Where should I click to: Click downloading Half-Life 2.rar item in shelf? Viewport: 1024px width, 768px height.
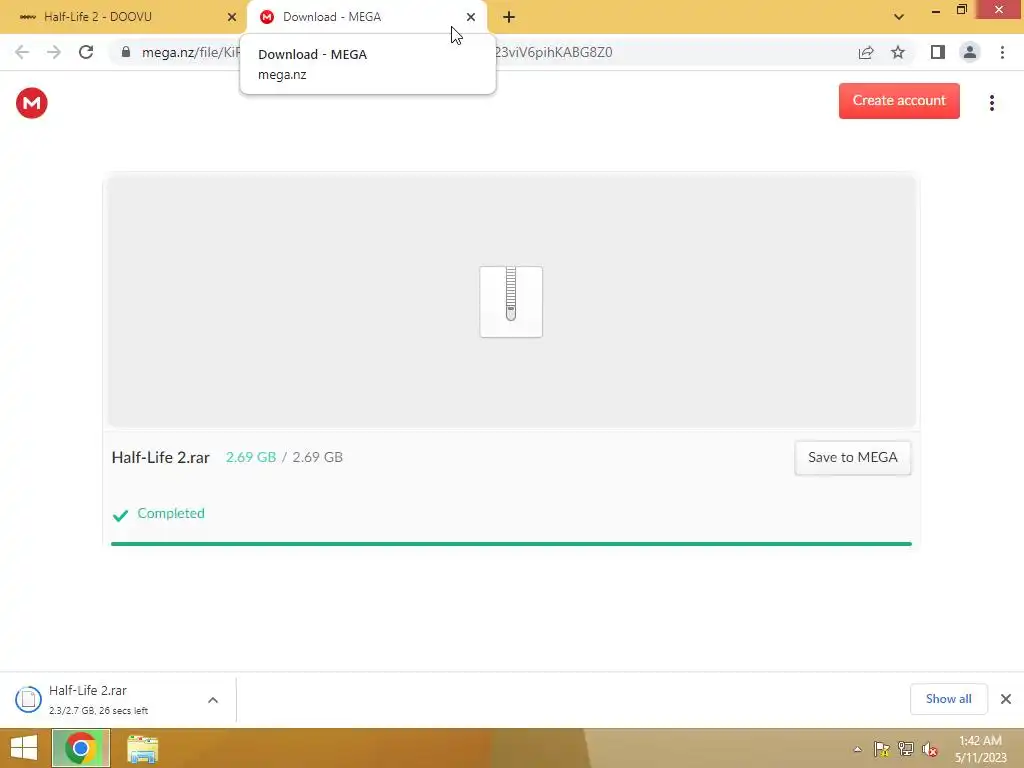coord(98,699)
